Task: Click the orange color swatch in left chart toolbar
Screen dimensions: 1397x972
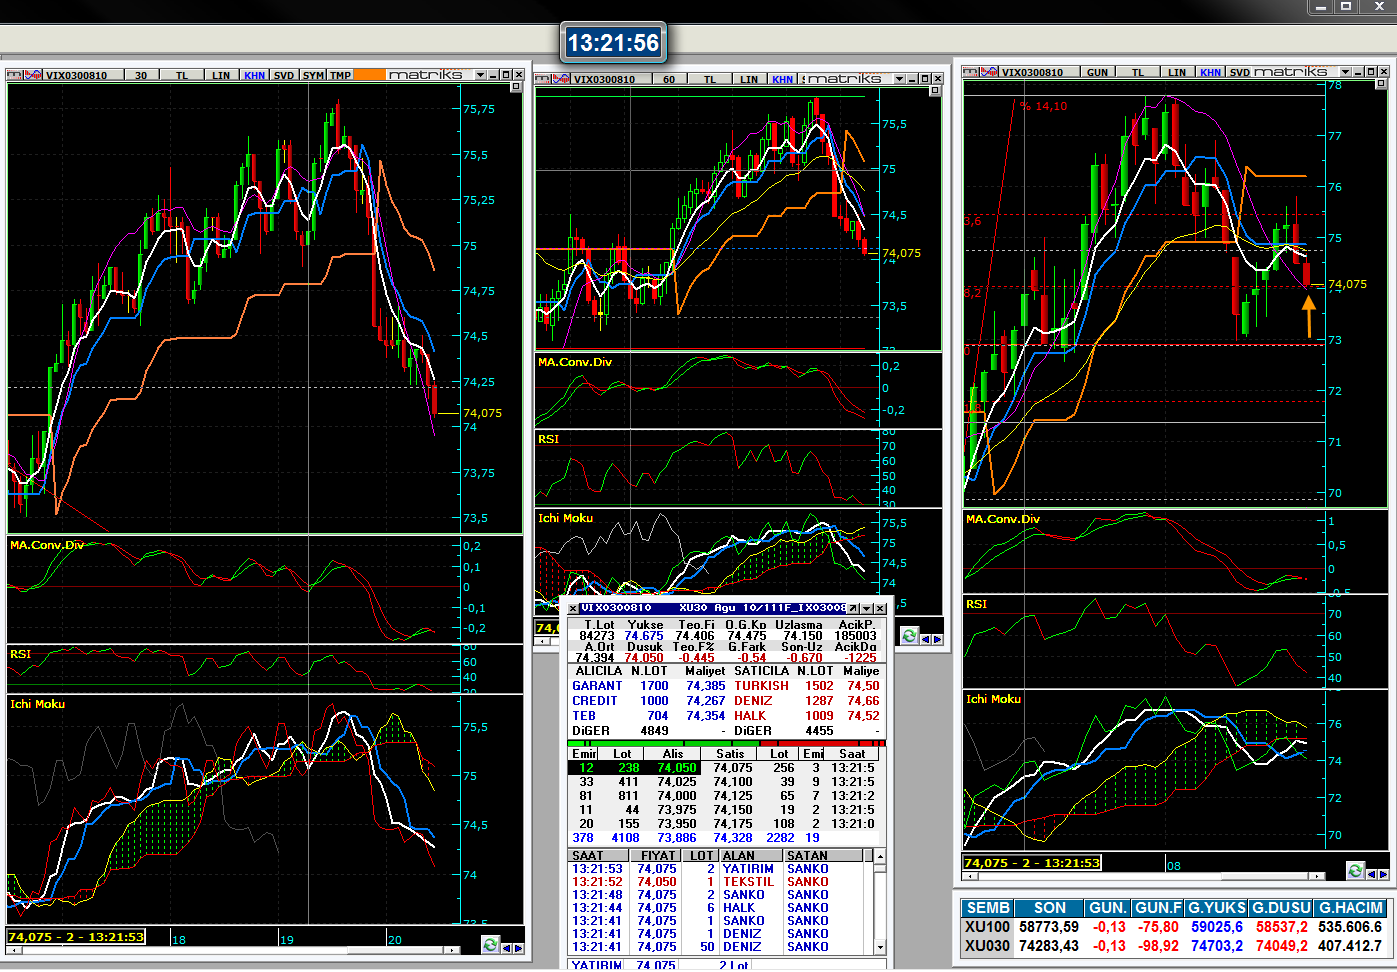Action: 369,75
